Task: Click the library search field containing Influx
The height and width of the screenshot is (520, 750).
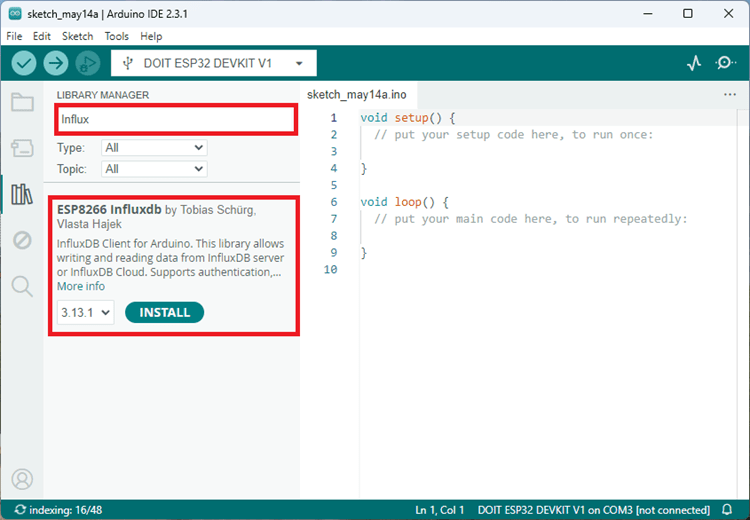Action: pos(175,120)
